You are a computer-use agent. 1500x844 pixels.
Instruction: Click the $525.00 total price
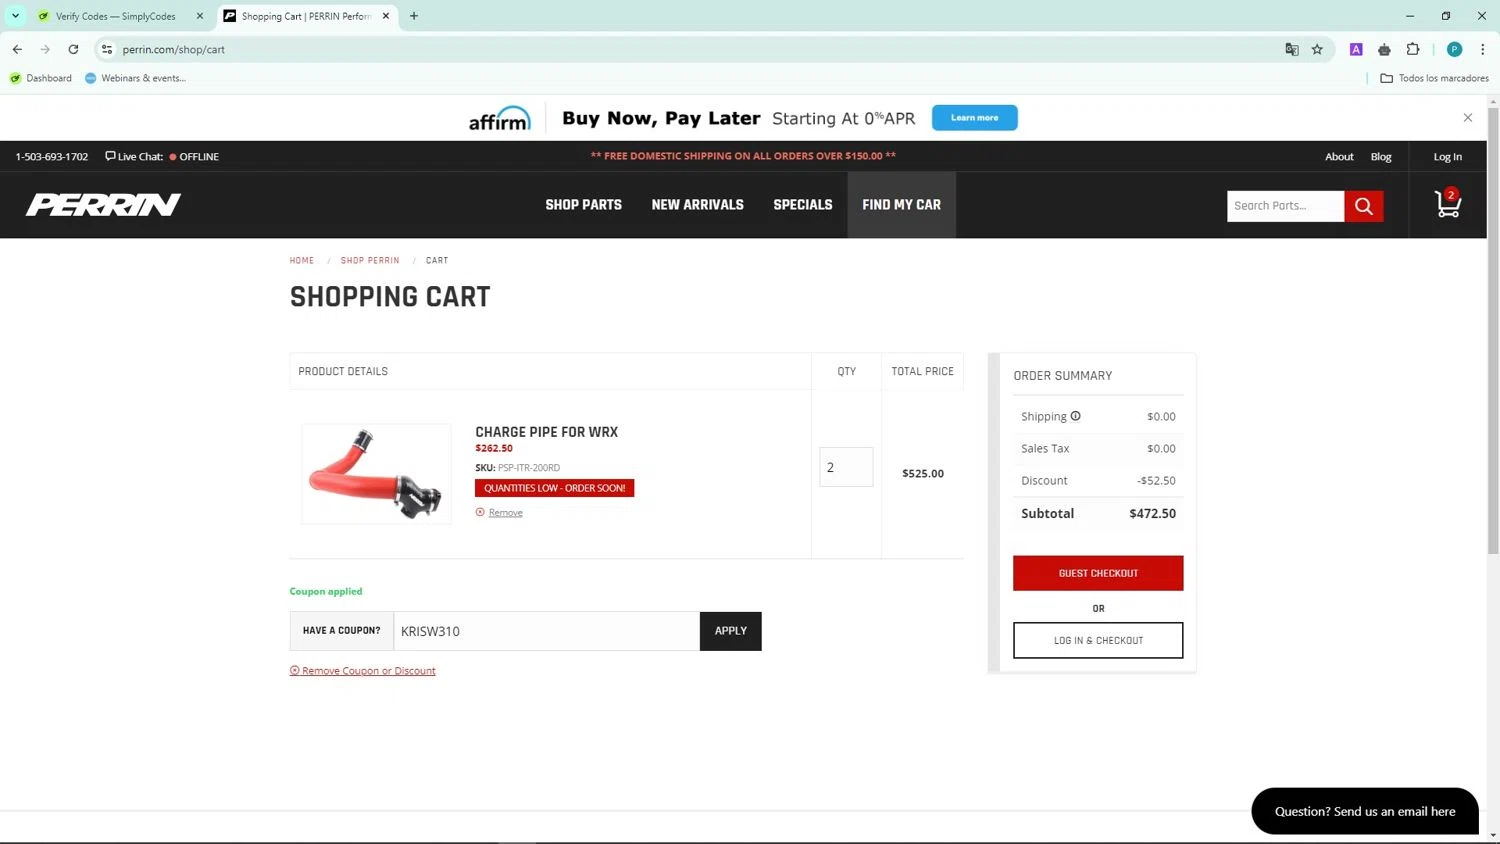click(x=923, y=474)
